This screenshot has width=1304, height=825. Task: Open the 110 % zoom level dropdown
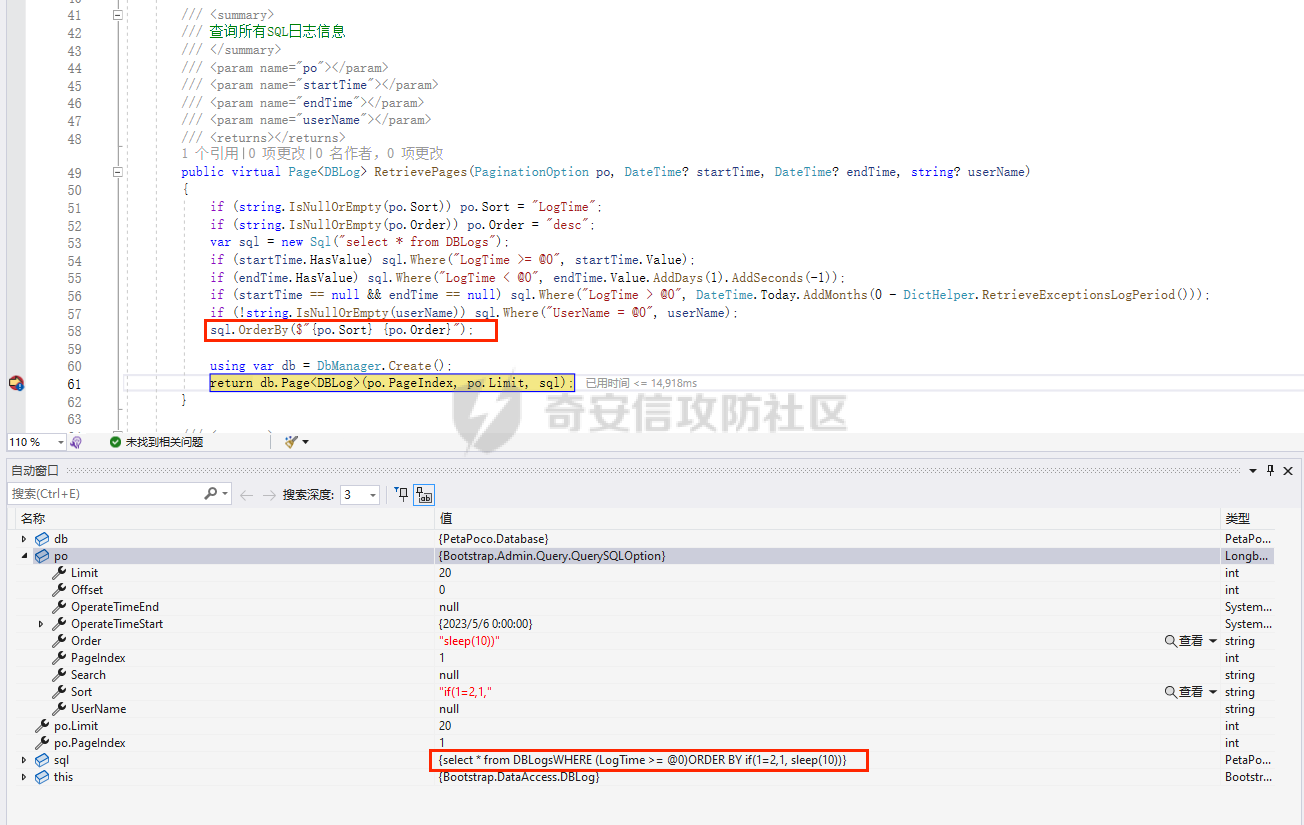pos(60,442)
